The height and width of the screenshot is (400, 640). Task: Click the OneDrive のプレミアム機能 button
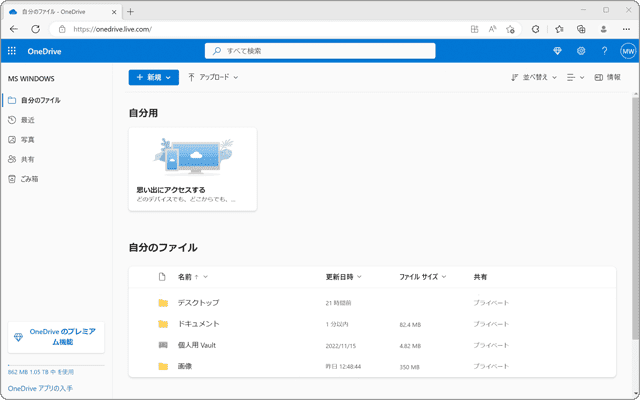pos(56,337)
